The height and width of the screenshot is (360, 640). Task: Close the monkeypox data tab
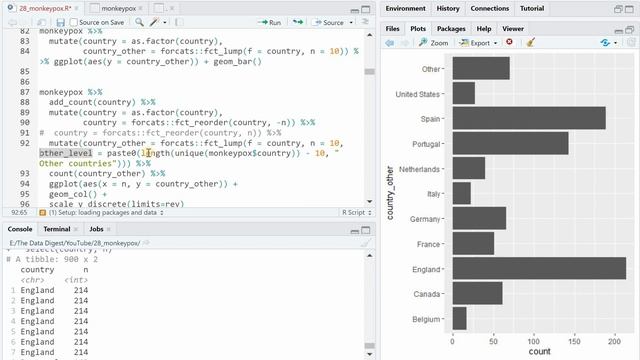(x=140, y=8)
